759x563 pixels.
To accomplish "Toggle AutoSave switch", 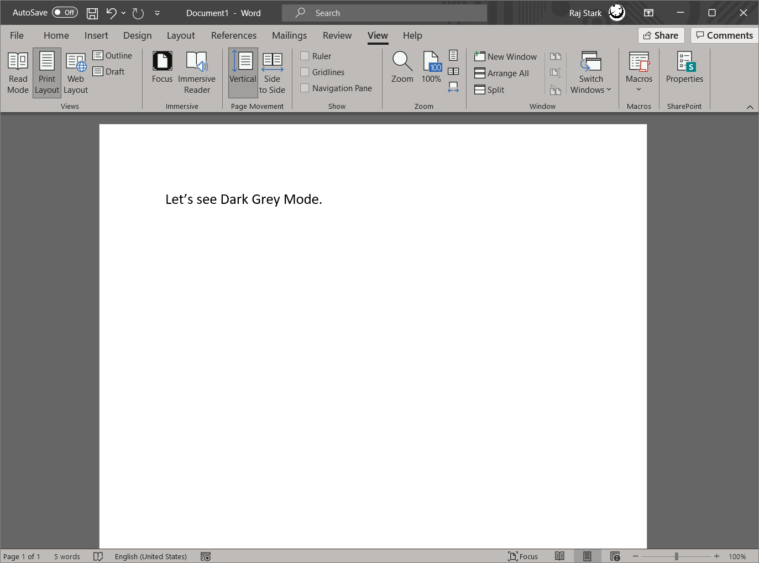I will (65, 13).
